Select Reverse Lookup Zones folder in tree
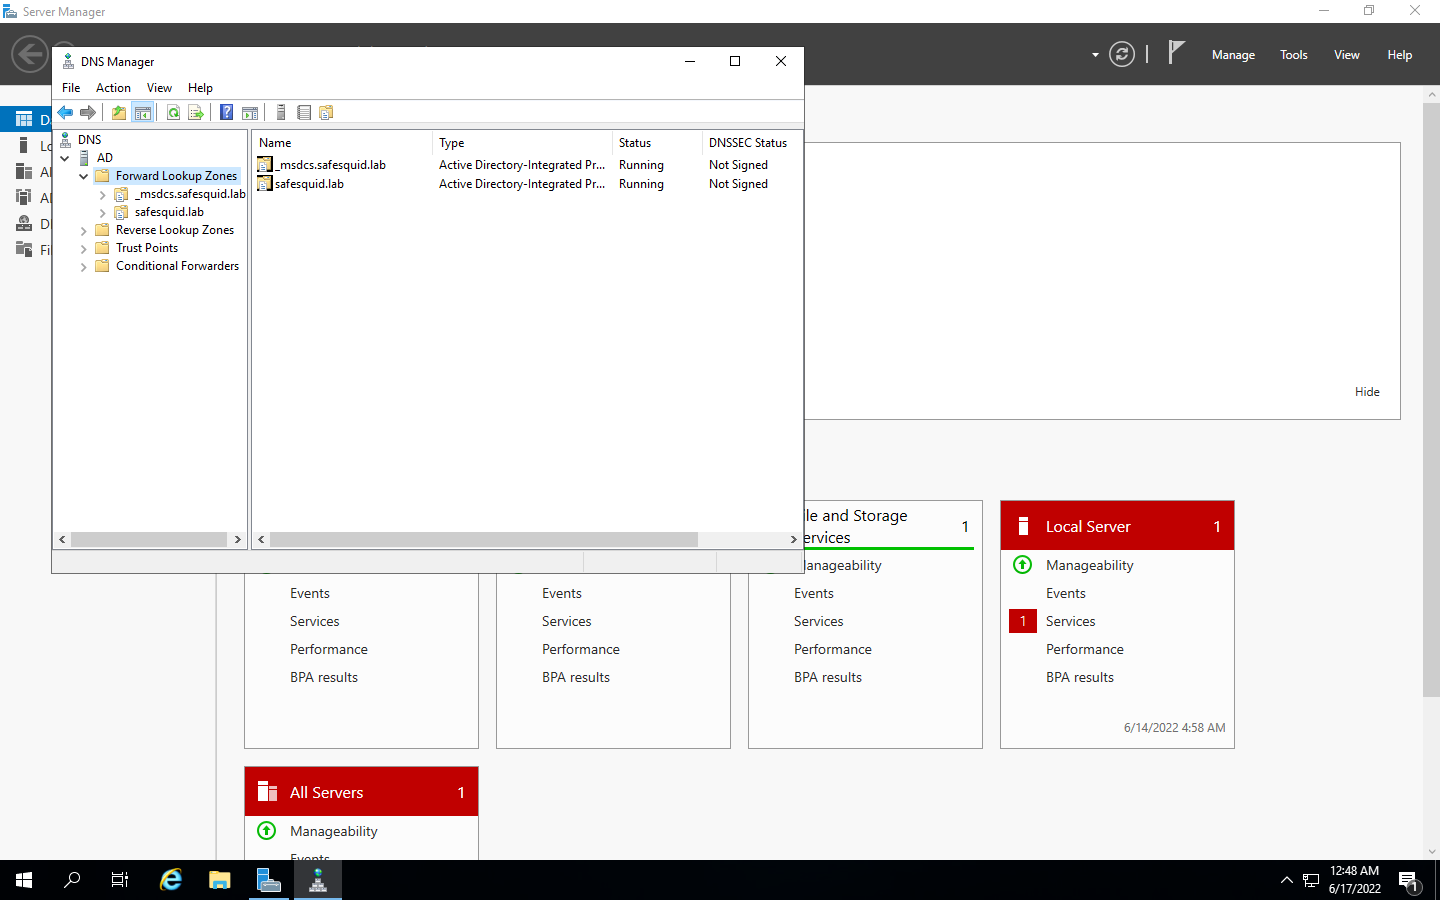The height and width of the screenshot is (900, 1440). click(174, 230)
